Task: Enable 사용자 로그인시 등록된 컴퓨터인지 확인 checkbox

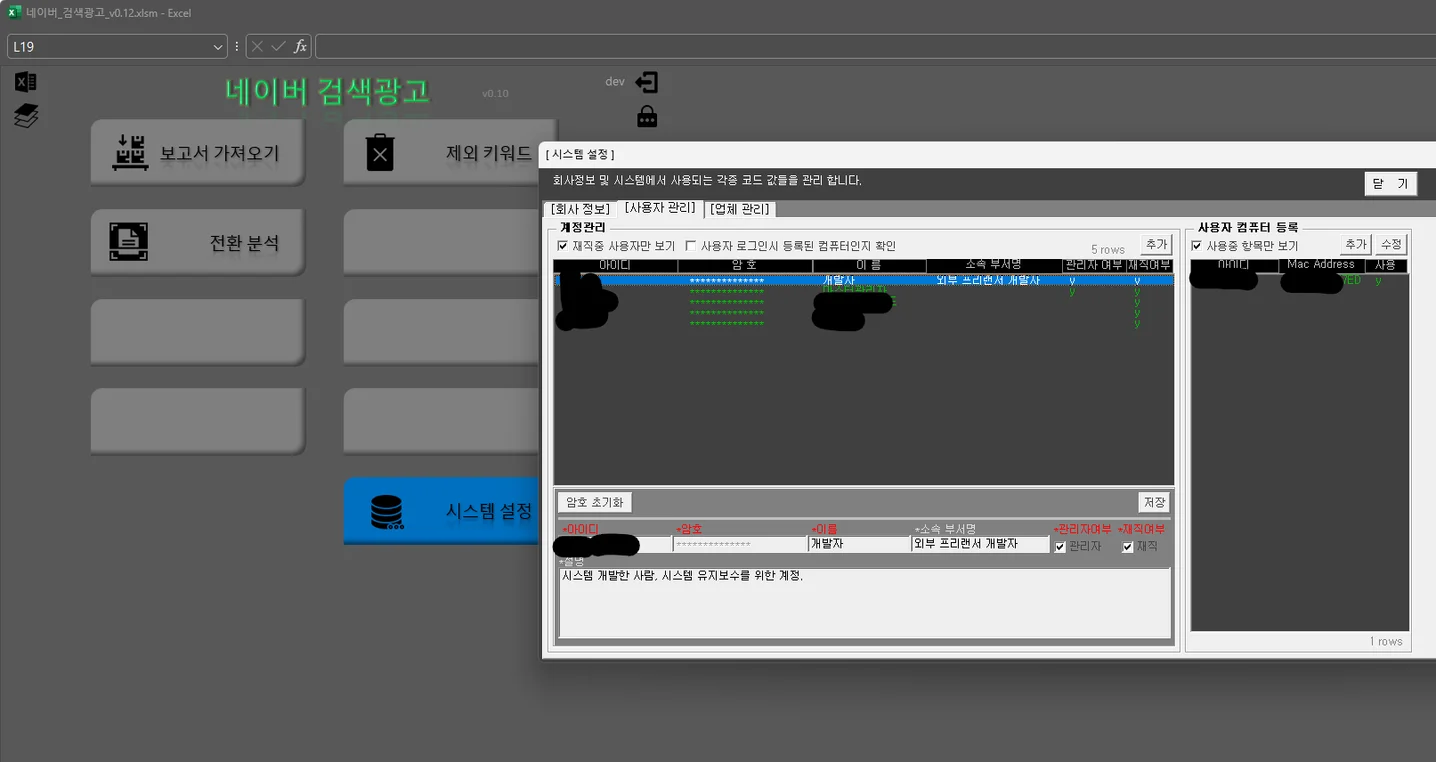Action: click(x=691, y=246)
